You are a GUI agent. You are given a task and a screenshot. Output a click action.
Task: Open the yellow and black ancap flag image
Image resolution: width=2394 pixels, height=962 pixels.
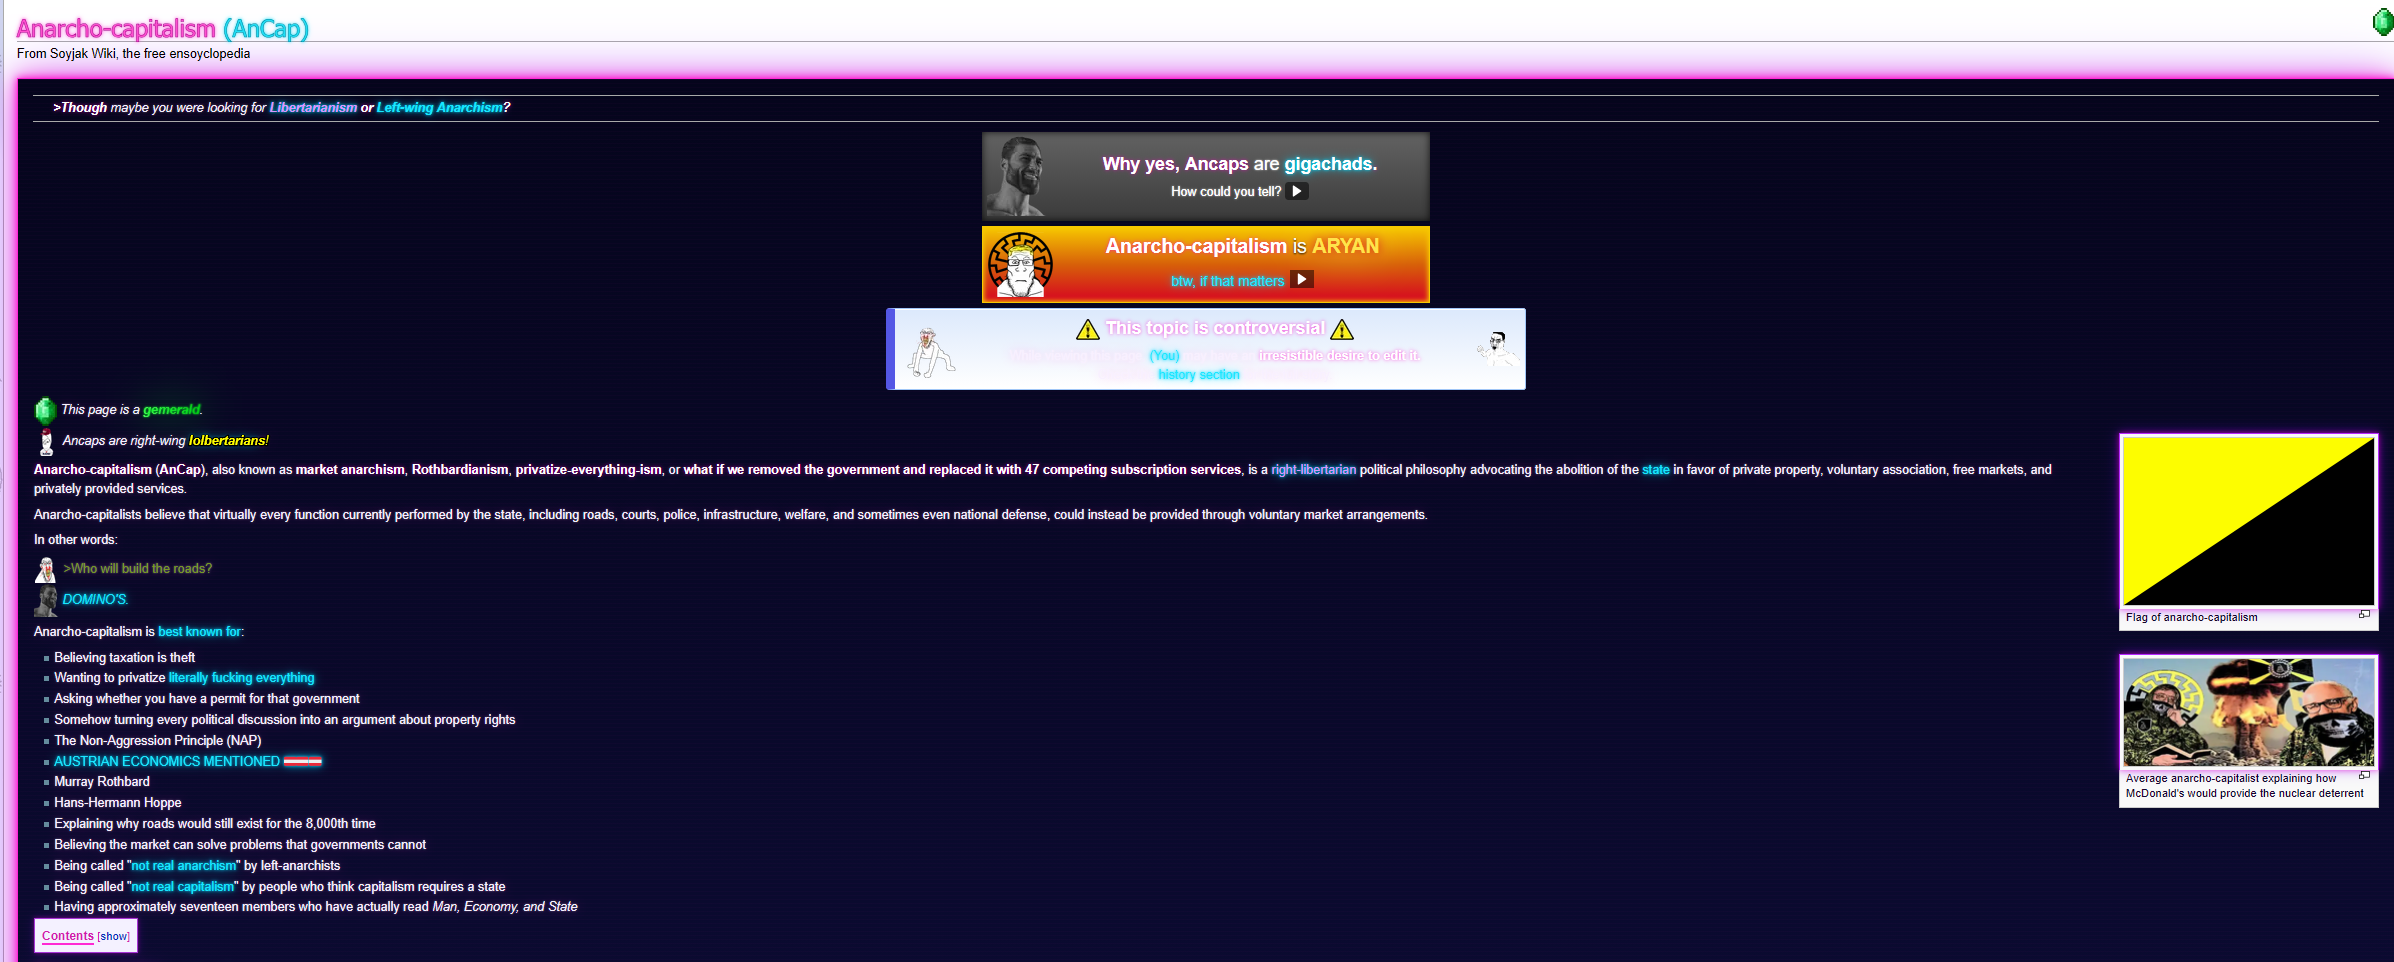pyautogui.click(x=2248, y=521)
